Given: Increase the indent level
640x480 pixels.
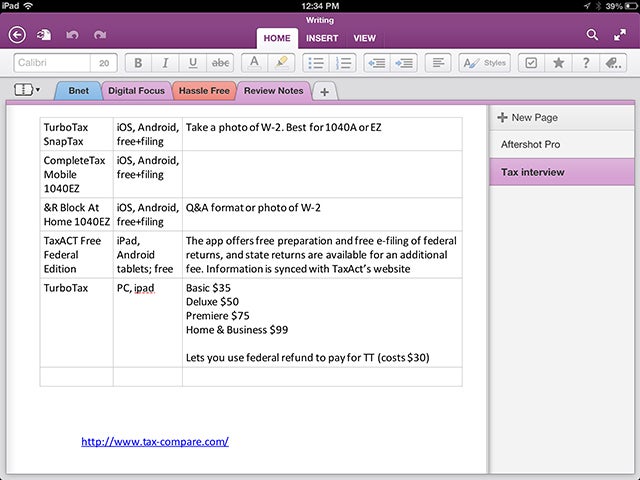Looking at the screenshot, I should click(x=404, y=63).
